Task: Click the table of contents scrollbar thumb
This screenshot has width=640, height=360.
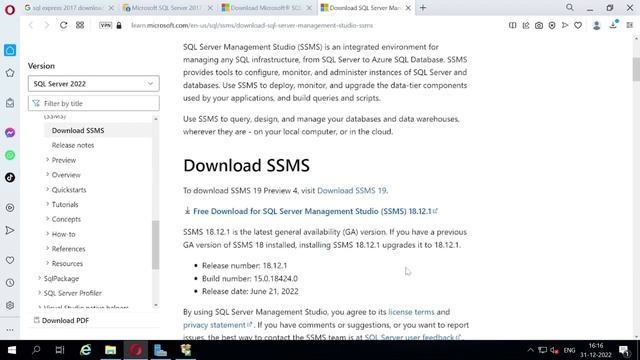Action: [x=156, y=245]
